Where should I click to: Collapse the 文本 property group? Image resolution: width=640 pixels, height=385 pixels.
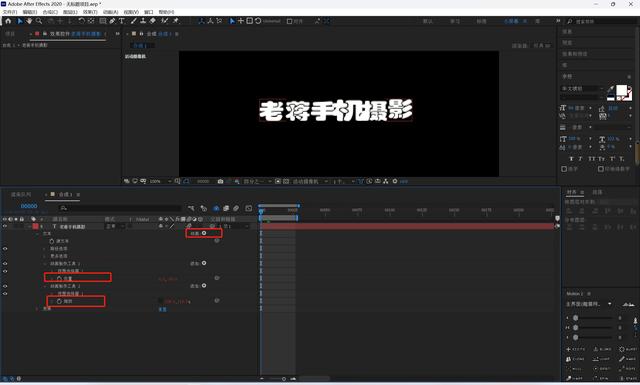(37, 234)
